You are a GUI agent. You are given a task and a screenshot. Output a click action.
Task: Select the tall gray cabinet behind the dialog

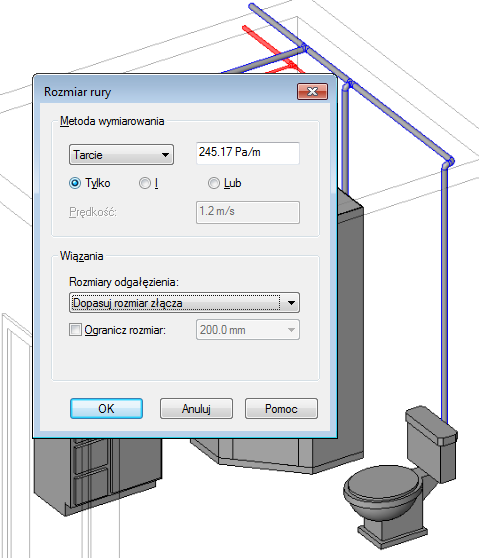click(x=351, y=320)
